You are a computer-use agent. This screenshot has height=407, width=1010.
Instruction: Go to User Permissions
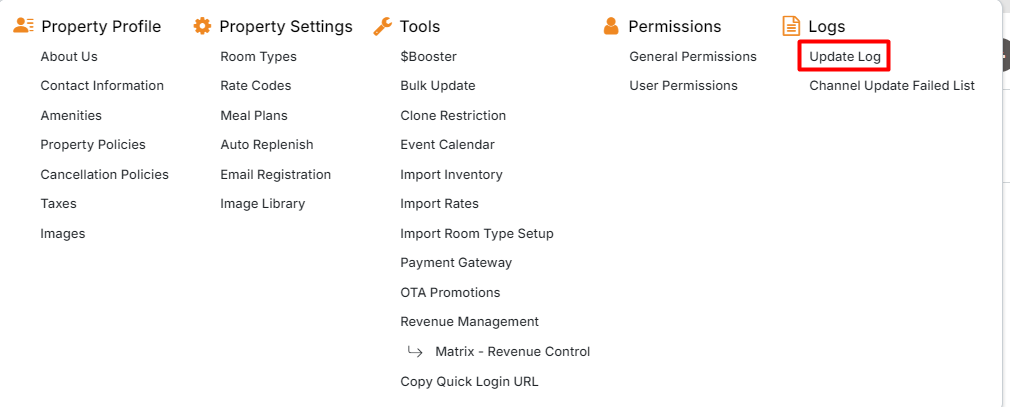click(683, 86)
